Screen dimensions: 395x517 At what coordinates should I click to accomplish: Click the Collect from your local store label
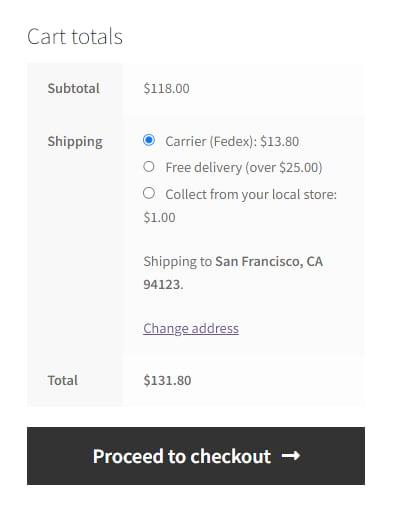coord(251,195)
